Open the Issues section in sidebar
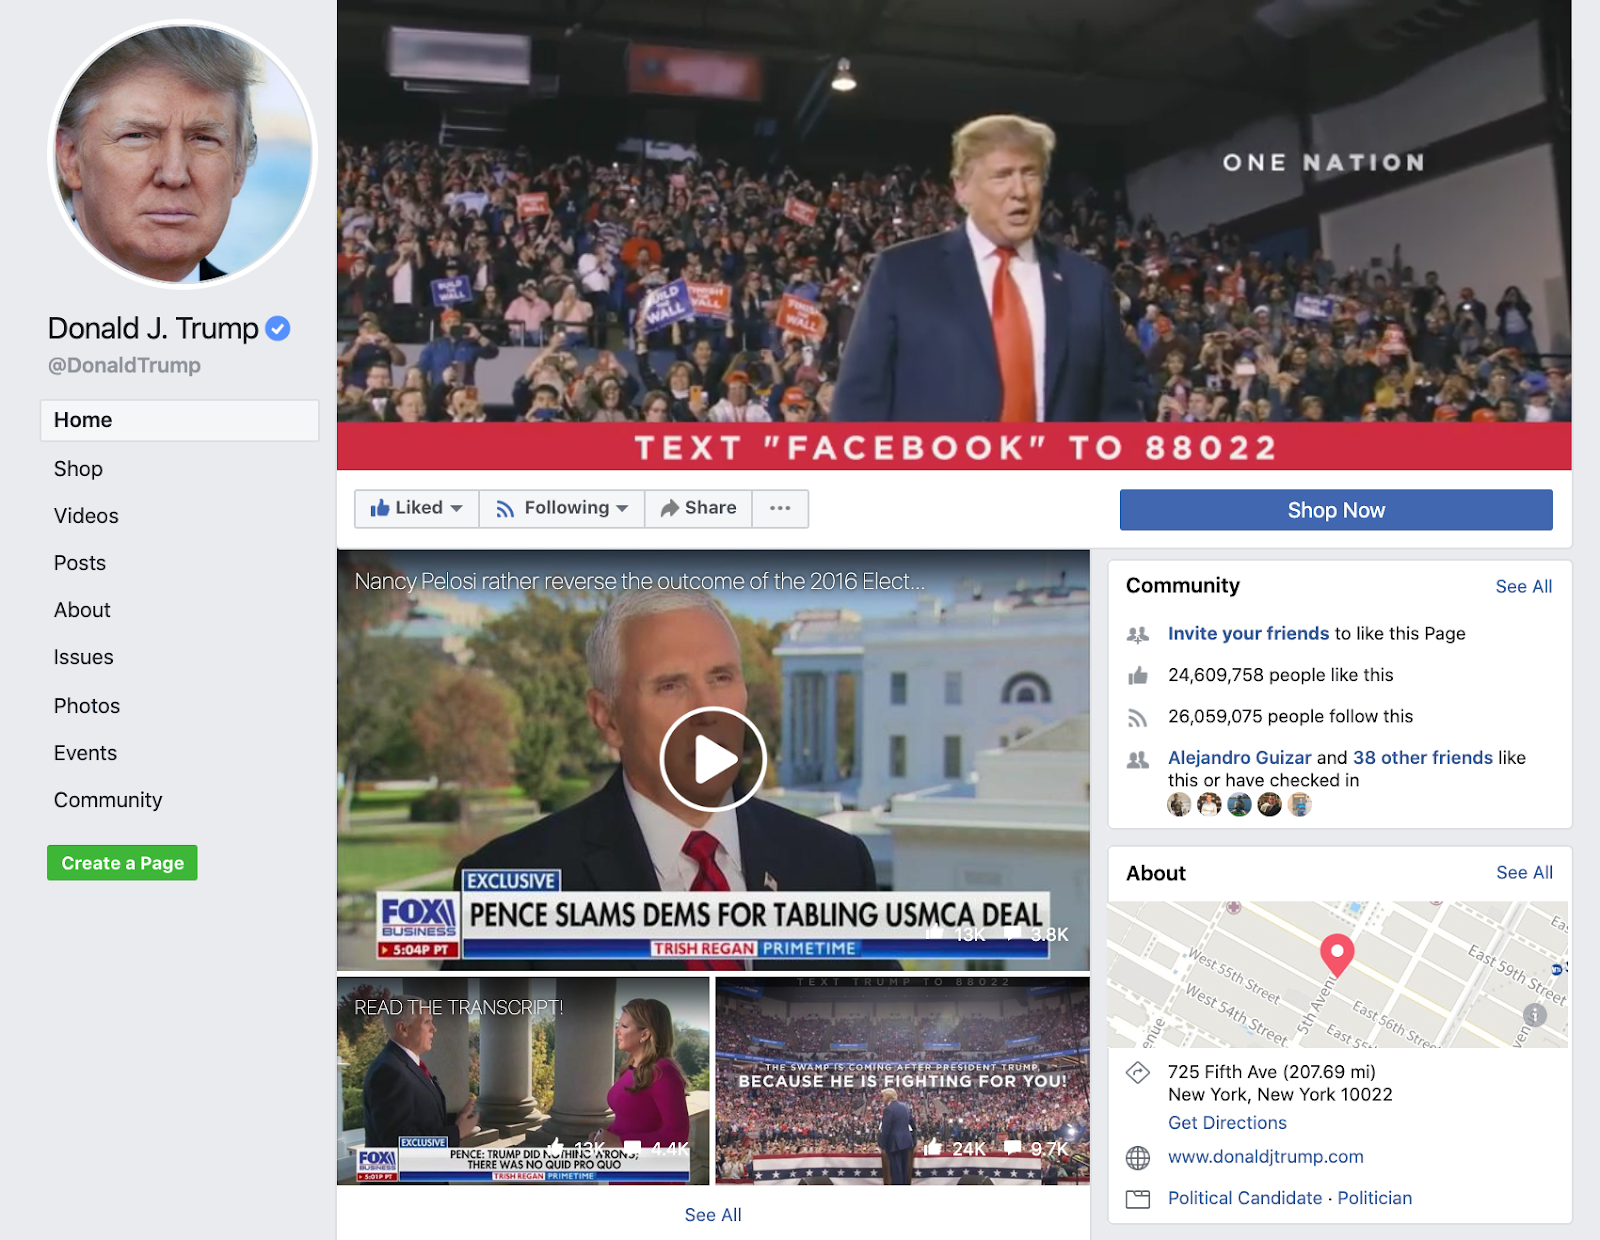 point(84,657)
